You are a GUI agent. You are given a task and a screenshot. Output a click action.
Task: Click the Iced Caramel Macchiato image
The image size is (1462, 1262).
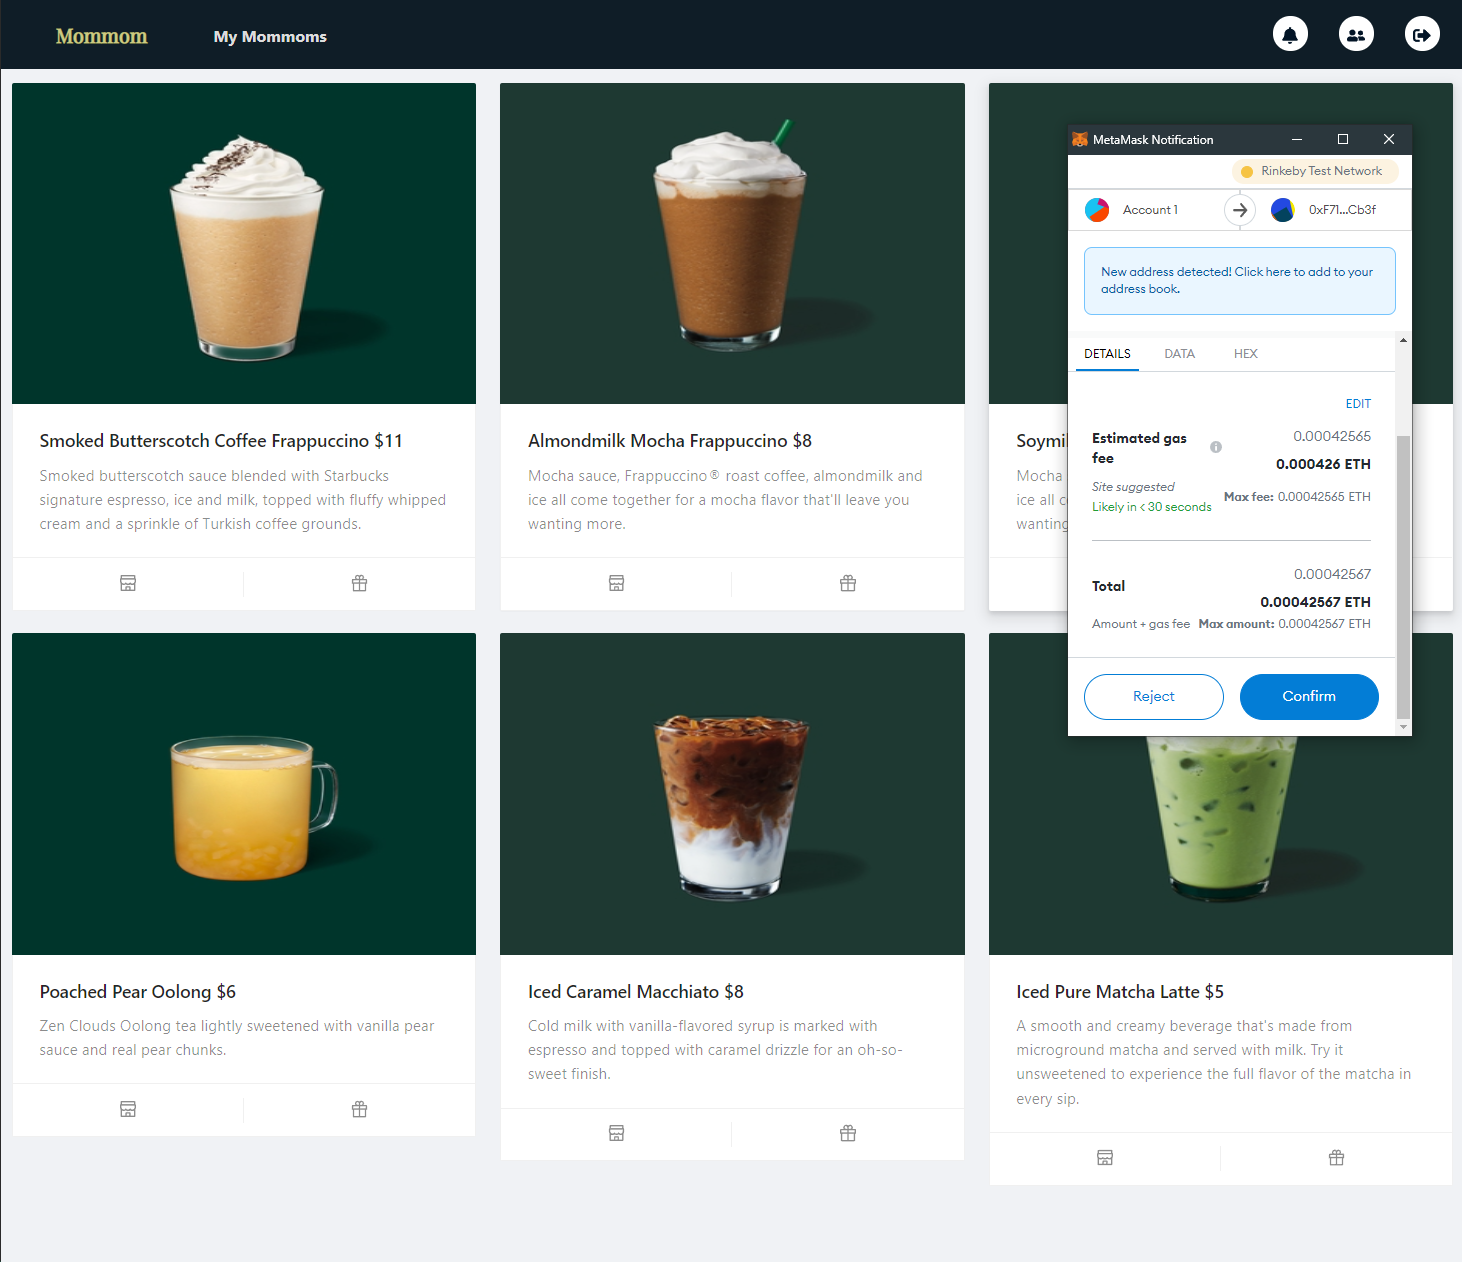coord(732,794)
